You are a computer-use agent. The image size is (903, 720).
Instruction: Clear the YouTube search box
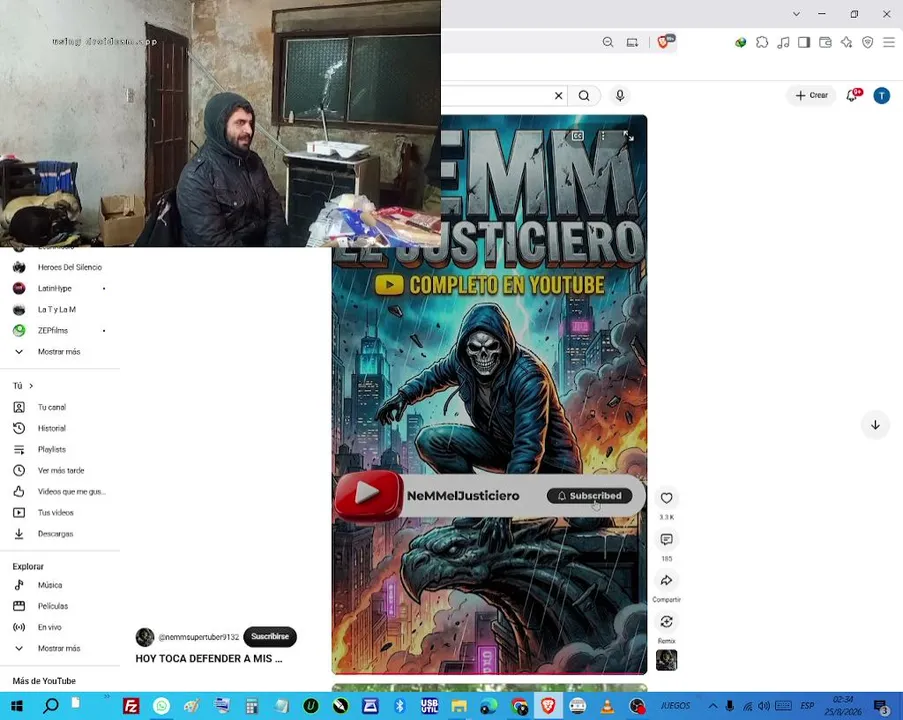pos(558,96)
